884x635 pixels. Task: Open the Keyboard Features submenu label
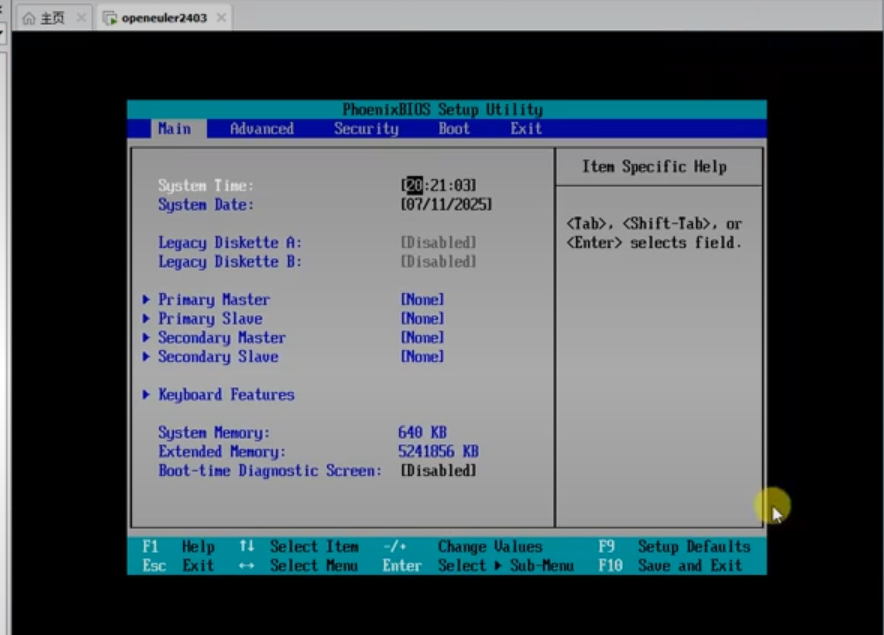[x=226, y=395]
